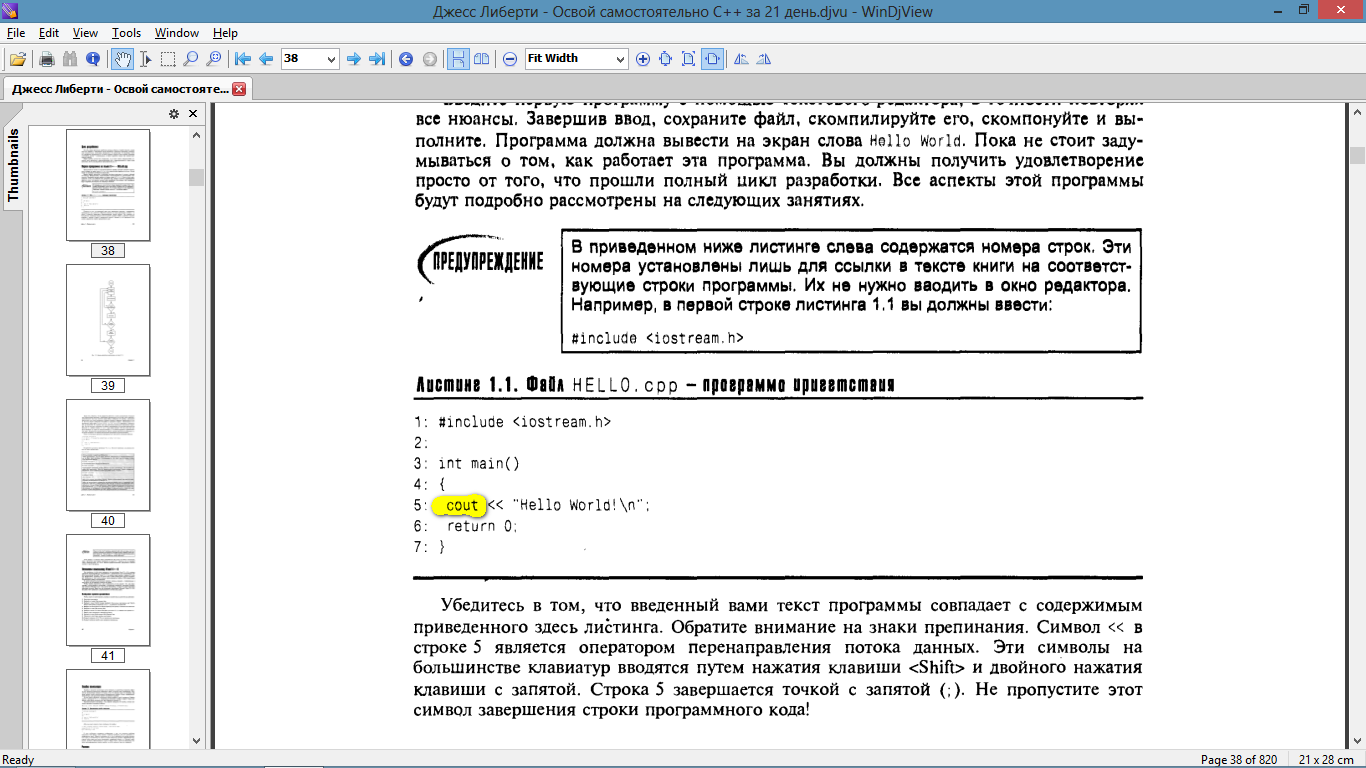
Task: Toggle facing pages layout
Action: coord(482,59)
